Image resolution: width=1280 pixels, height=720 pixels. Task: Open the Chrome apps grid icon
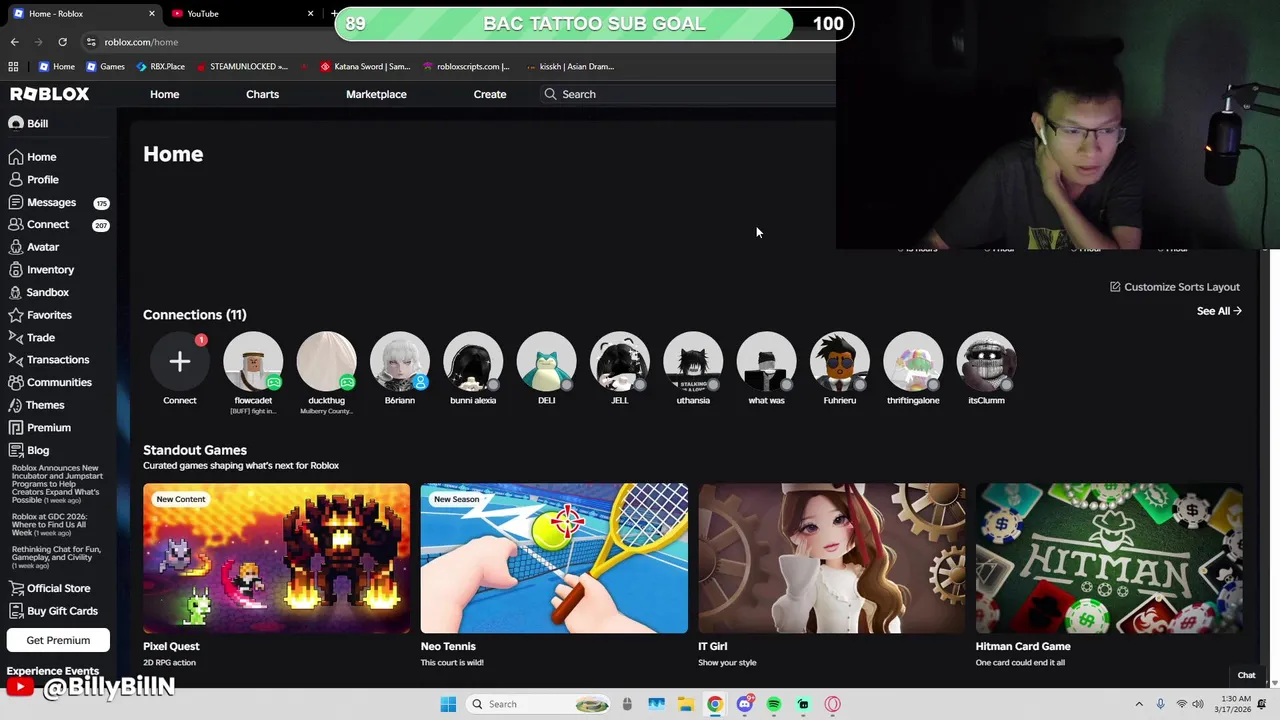click(13, 67)
